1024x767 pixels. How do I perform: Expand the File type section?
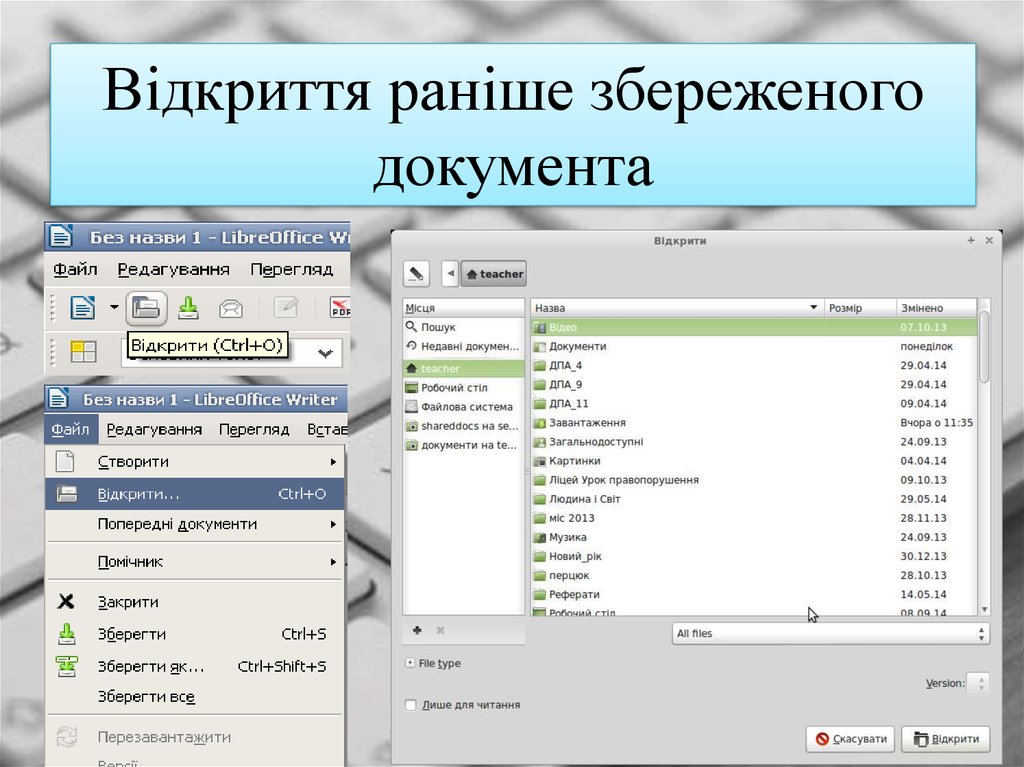pyautogui.click(x=432, y=663)
